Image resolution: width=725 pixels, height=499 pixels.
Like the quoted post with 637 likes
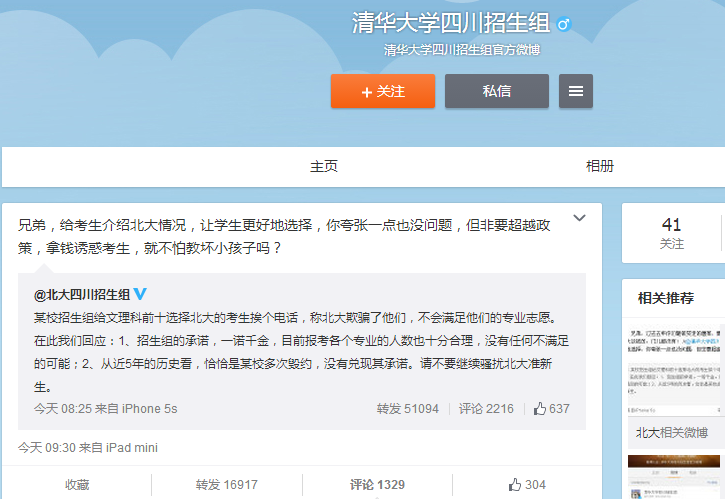[552, 408]
